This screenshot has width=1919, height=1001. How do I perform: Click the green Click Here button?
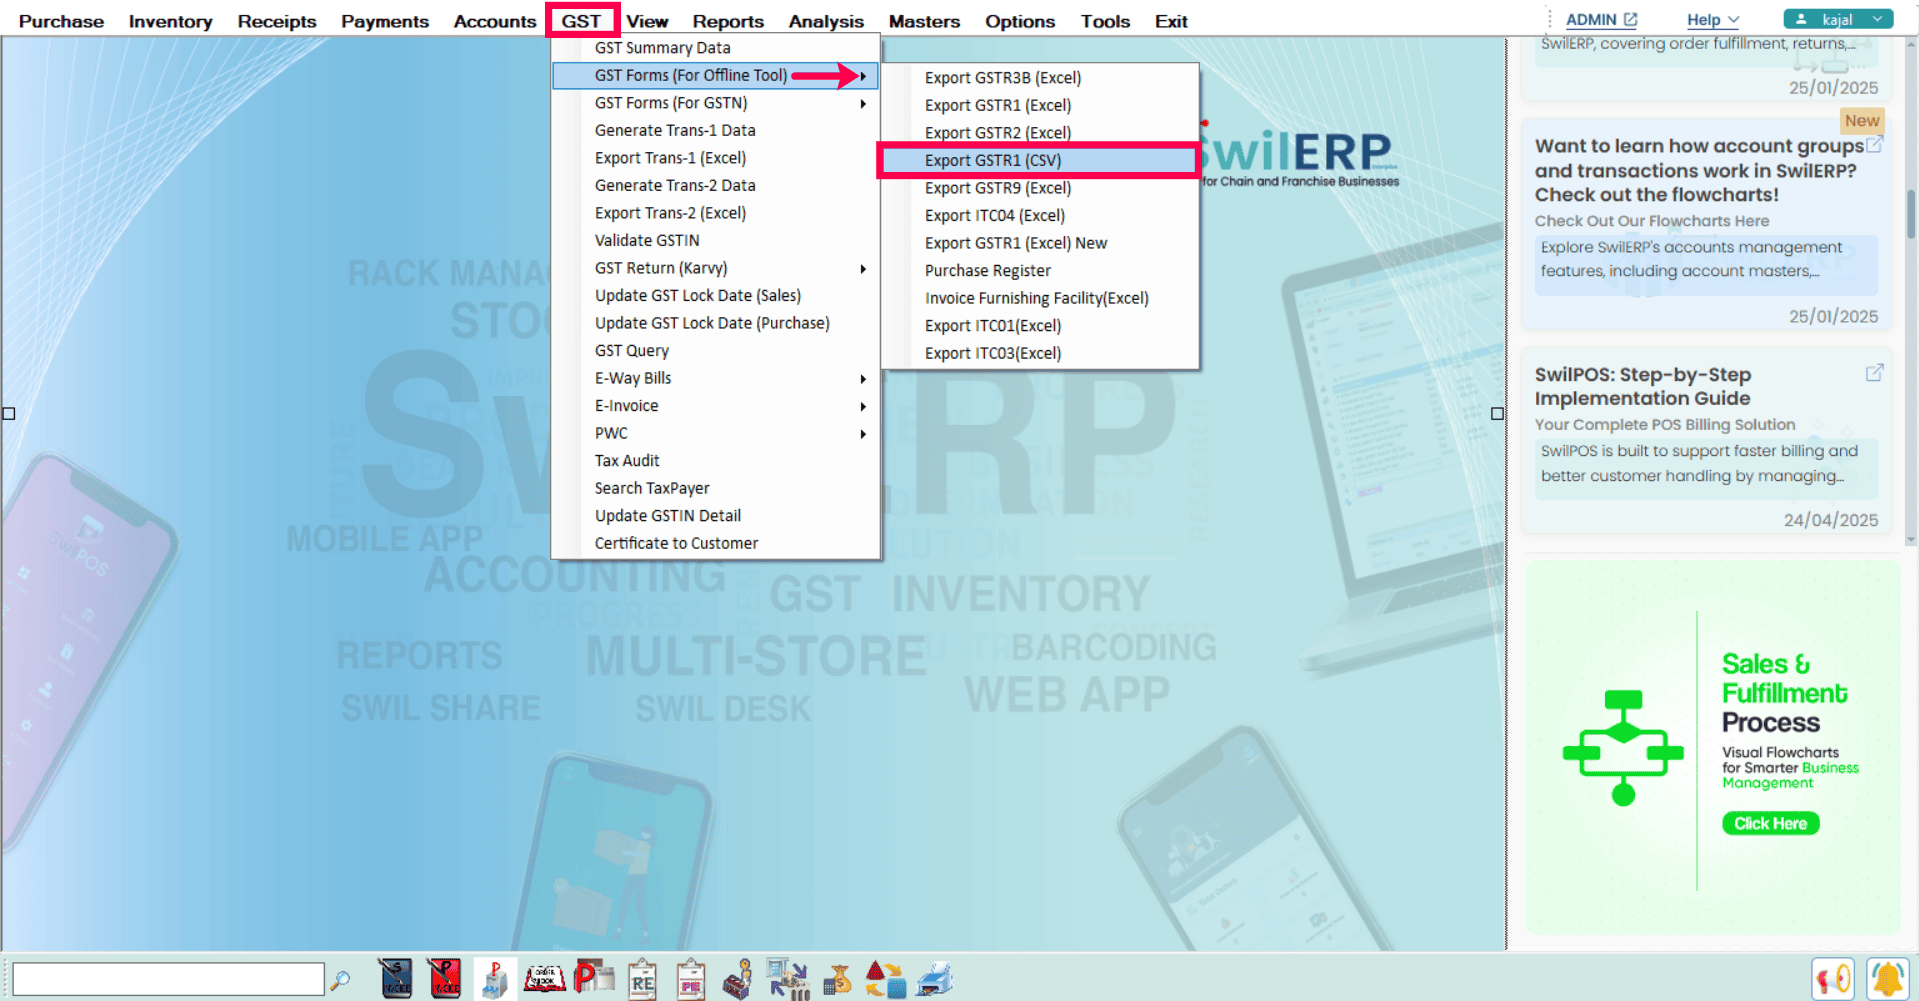1770,823
